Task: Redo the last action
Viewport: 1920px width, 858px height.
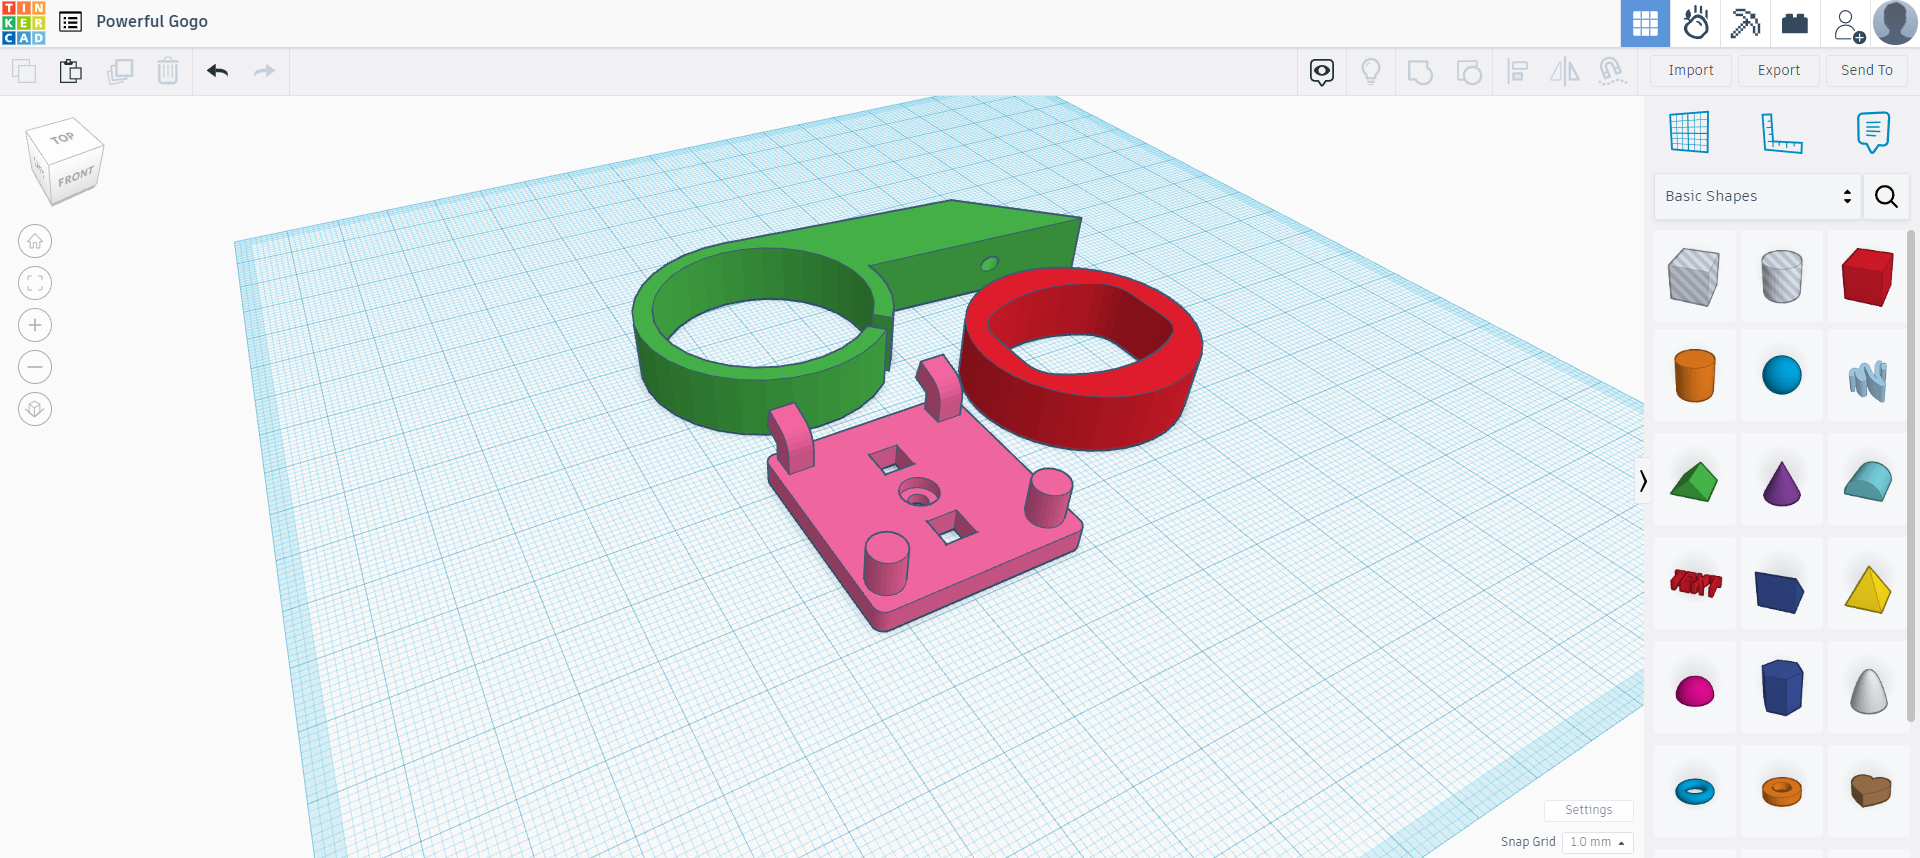Action: (x=264, y=71)
